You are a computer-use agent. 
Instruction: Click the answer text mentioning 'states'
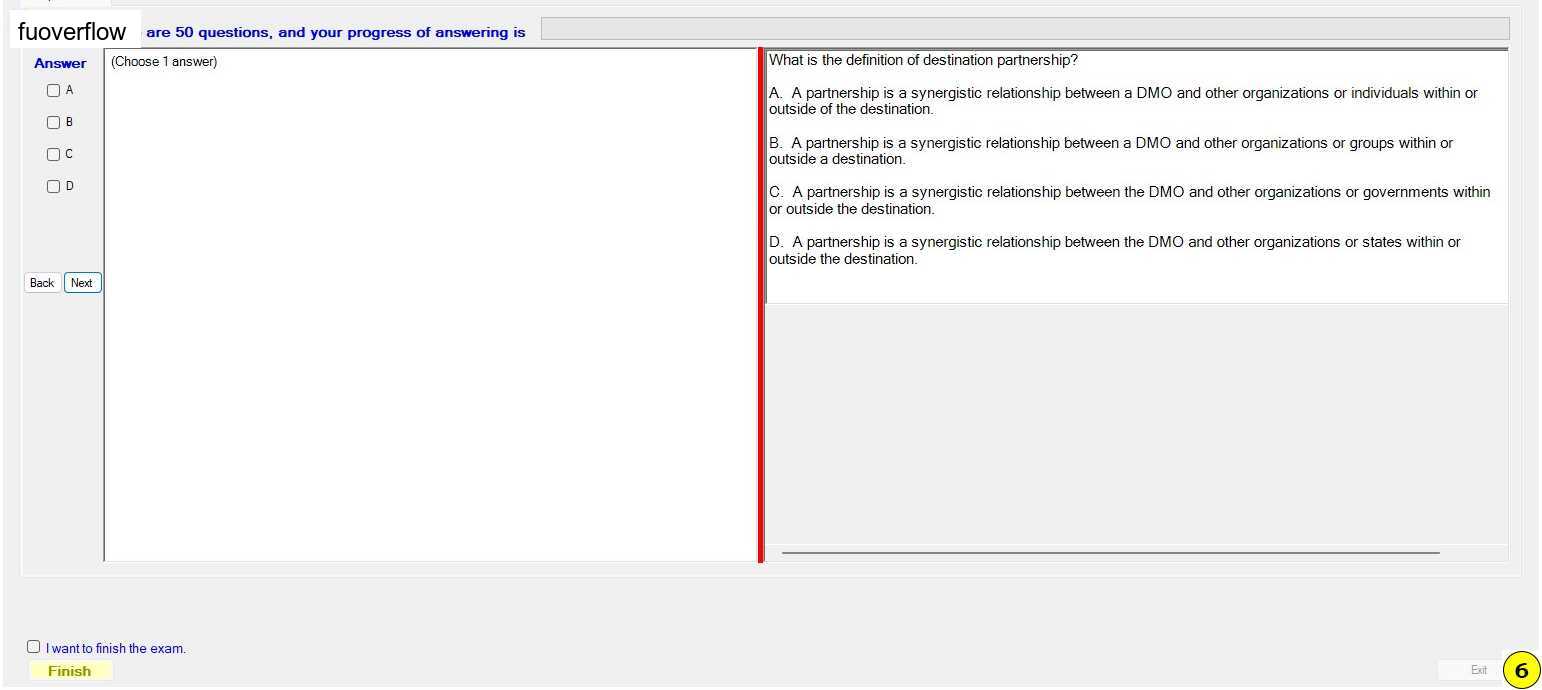point(1114,250)
